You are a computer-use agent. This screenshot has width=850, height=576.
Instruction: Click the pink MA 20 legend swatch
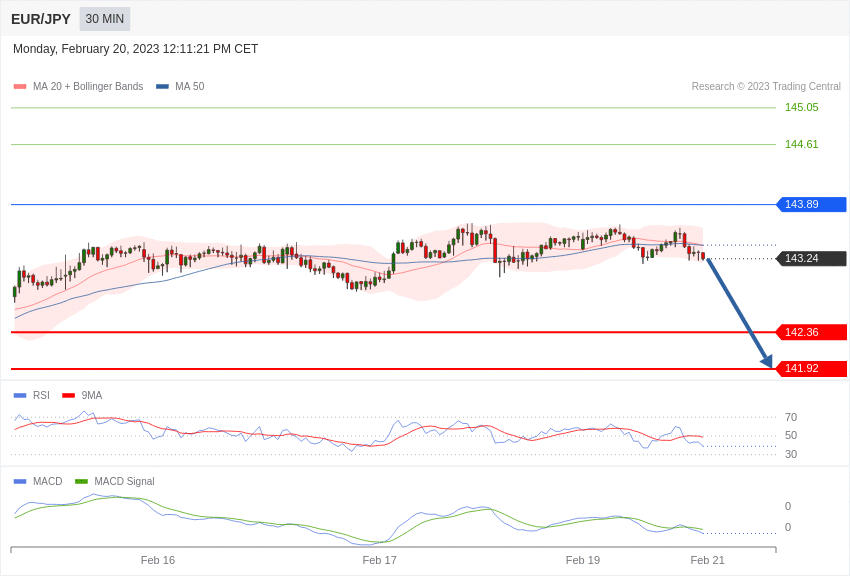(x=20, y=87)
